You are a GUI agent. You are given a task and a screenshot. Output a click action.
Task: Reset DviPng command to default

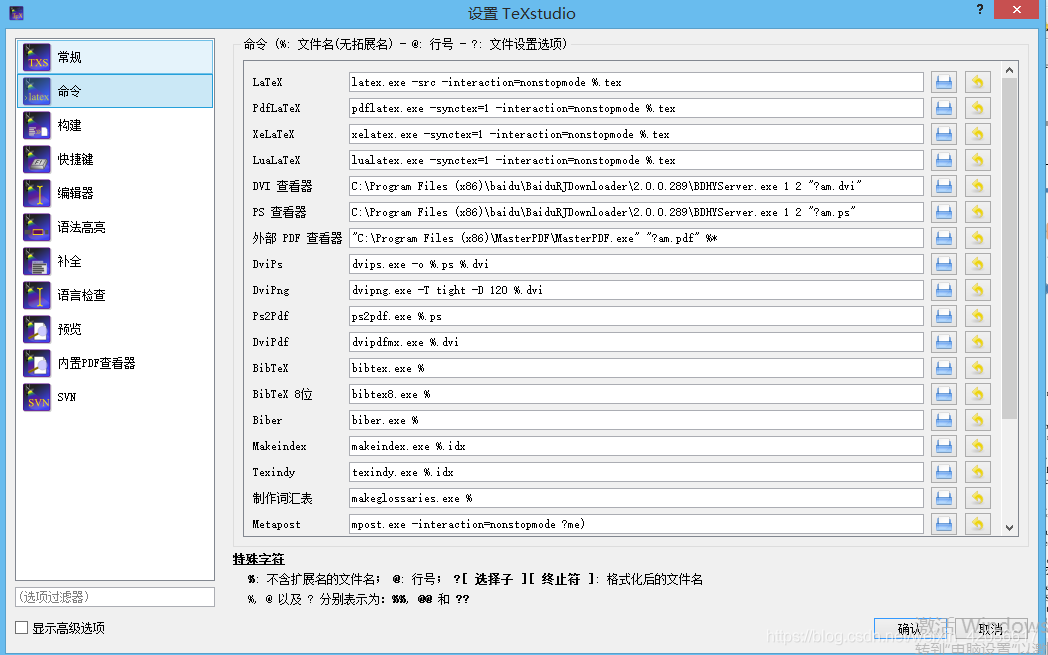click(x=977, y=290)
